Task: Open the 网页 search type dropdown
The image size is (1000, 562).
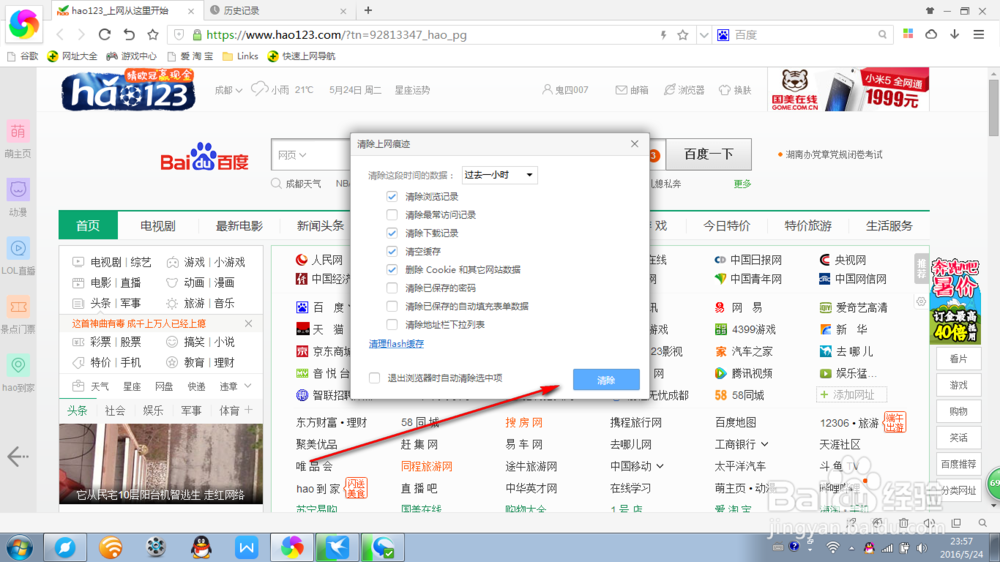Action: pos(292,155)
